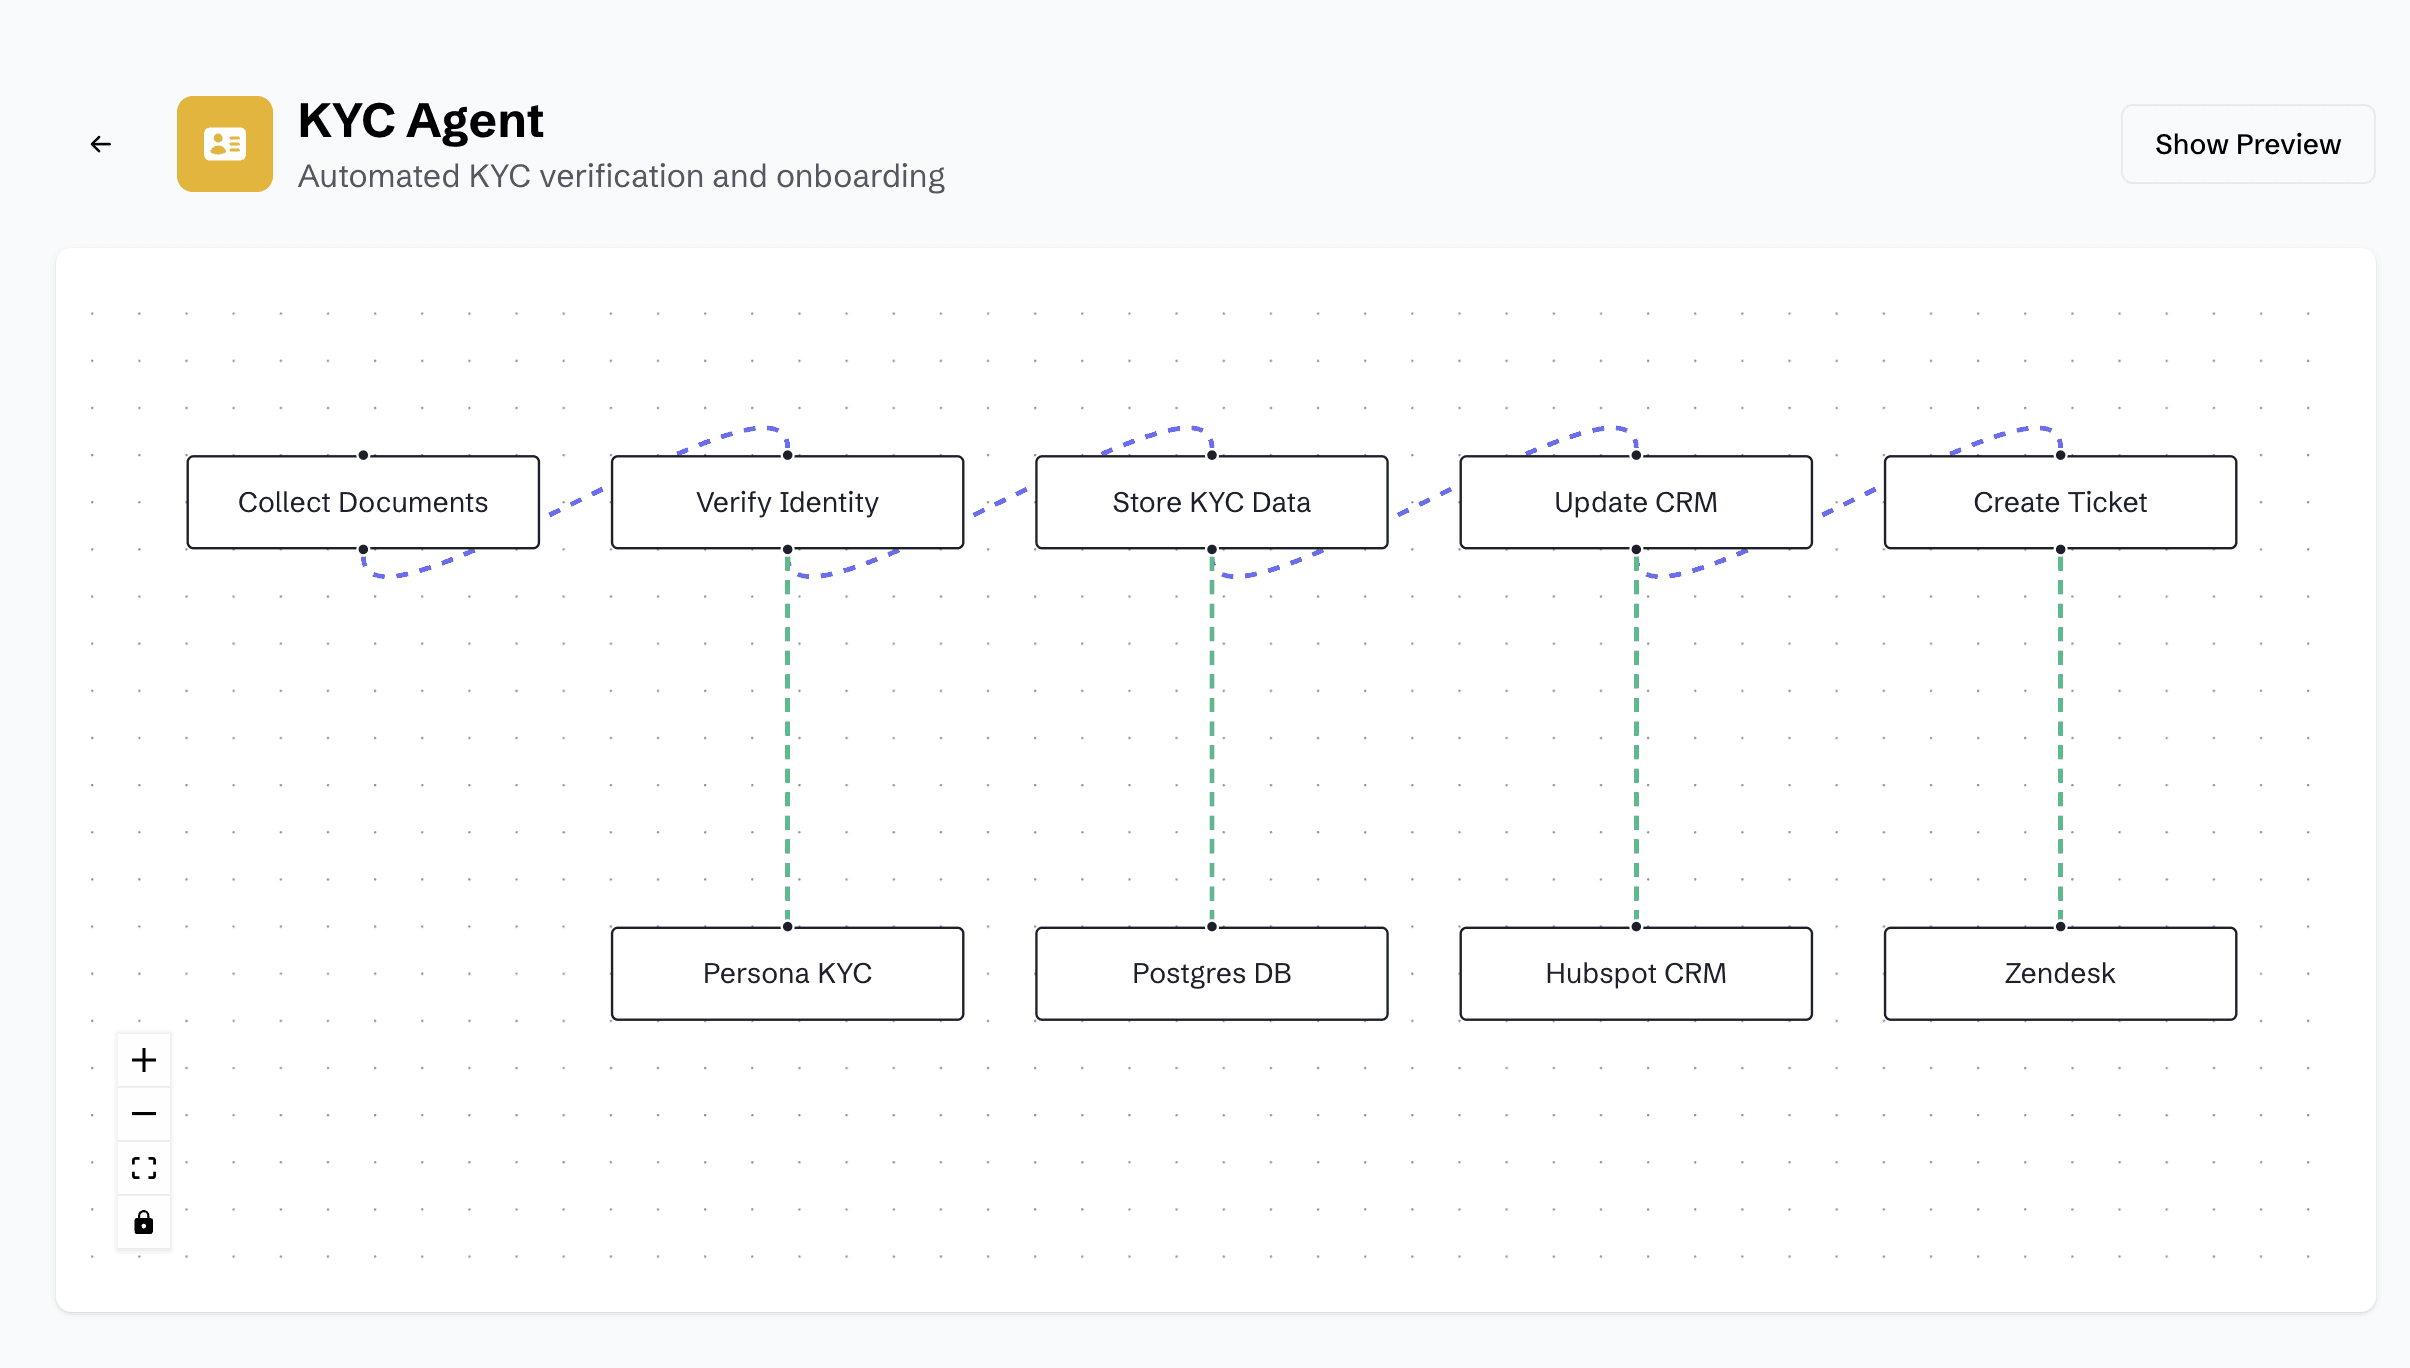Select the Persona KYC node
Screen dimensions: 2410x1368
(x=788, y=974)
